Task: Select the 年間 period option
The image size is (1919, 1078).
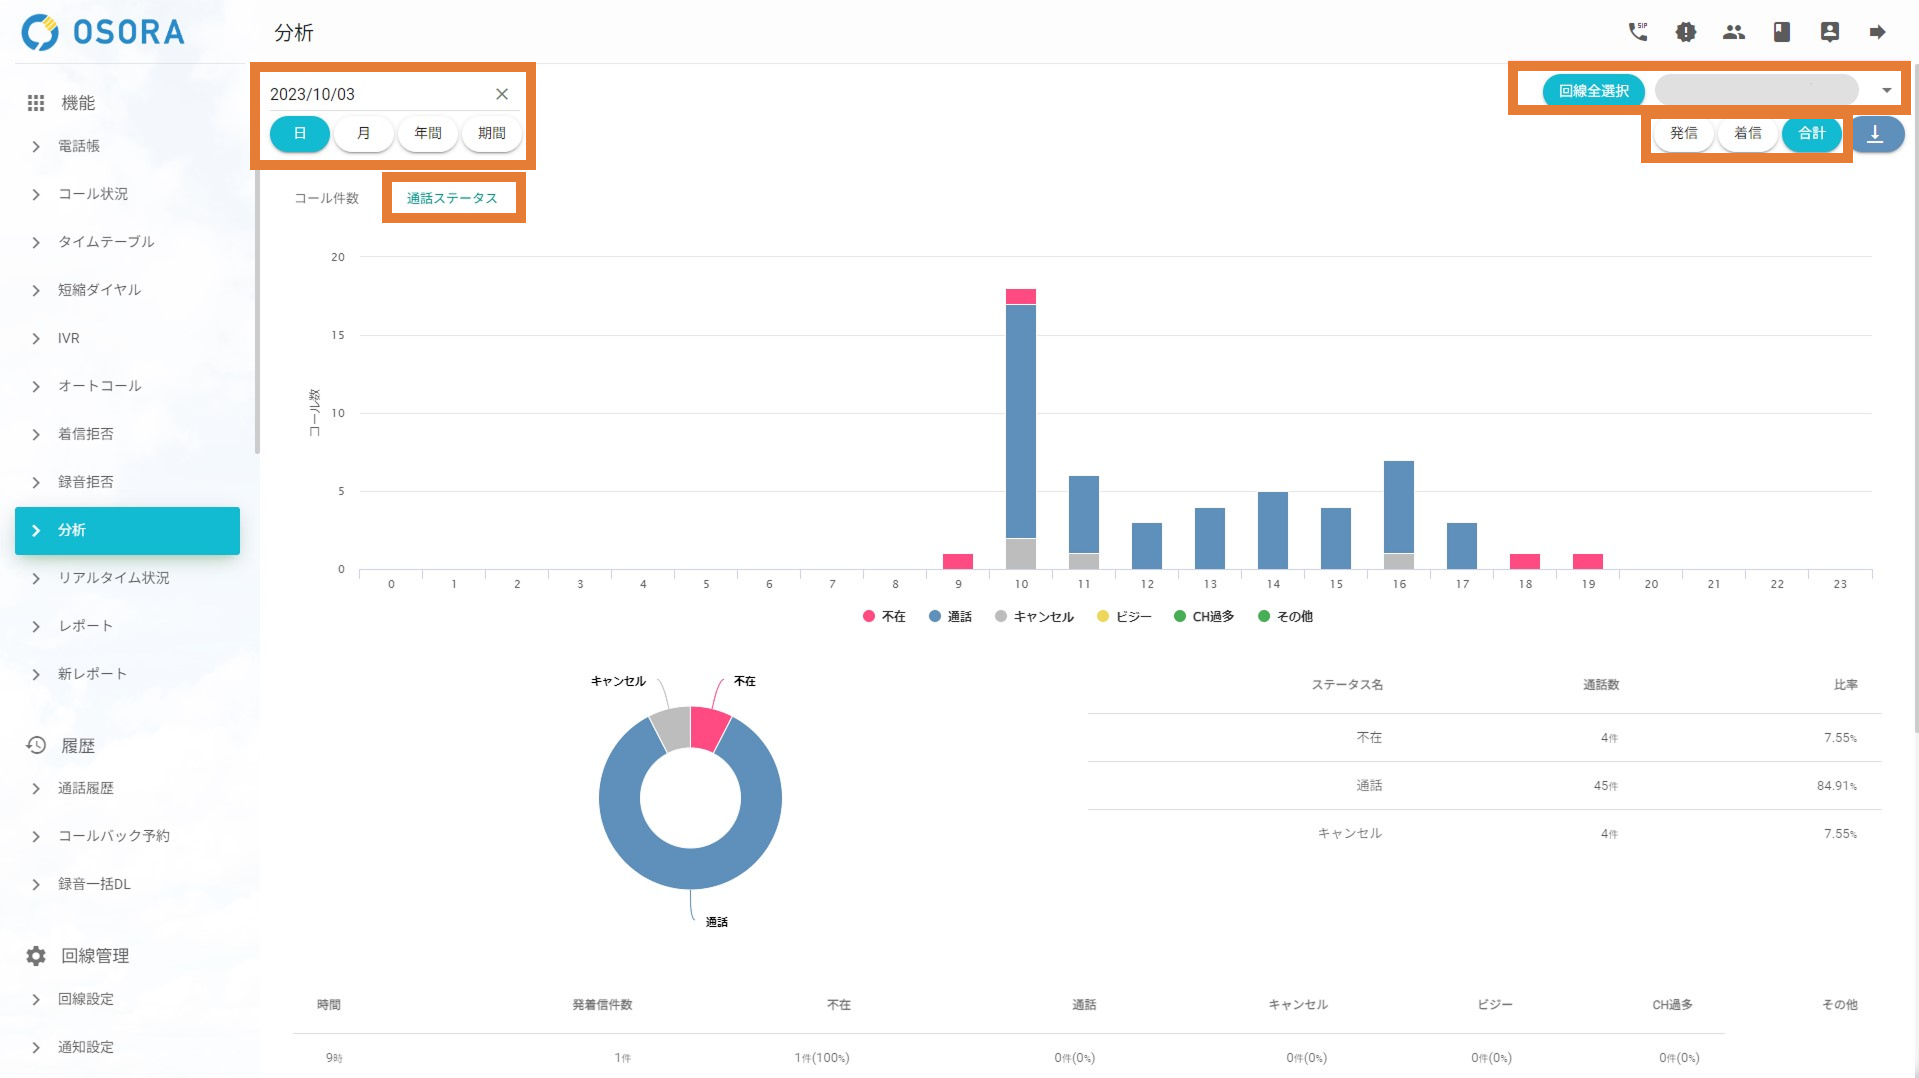Action: pyautogui.click(x=428, y=133)
